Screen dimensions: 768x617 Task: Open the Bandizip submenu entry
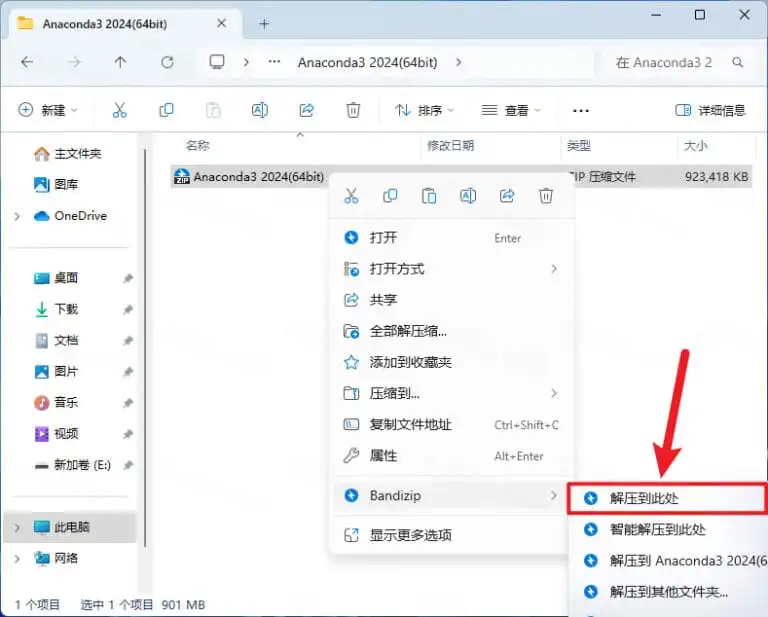tap(452, 496)
